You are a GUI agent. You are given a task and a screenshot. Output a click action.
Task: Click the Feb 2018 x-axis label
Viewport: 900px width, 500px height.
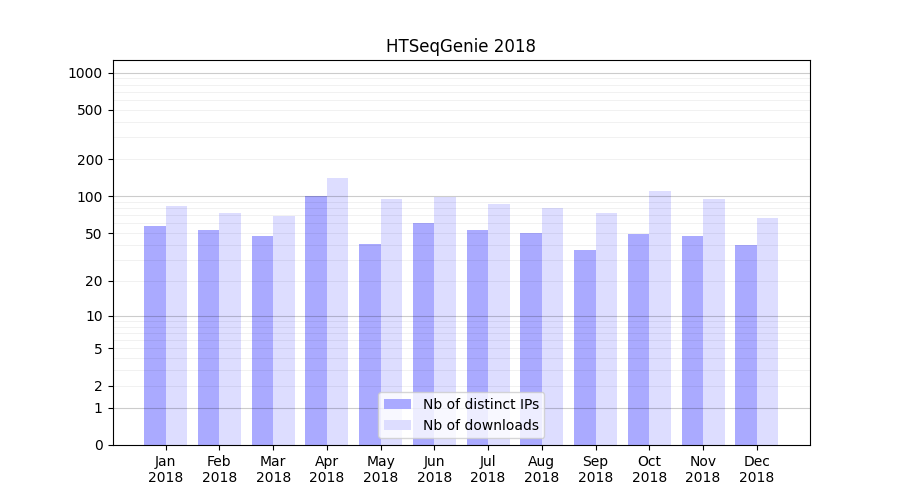pos(219,469)
